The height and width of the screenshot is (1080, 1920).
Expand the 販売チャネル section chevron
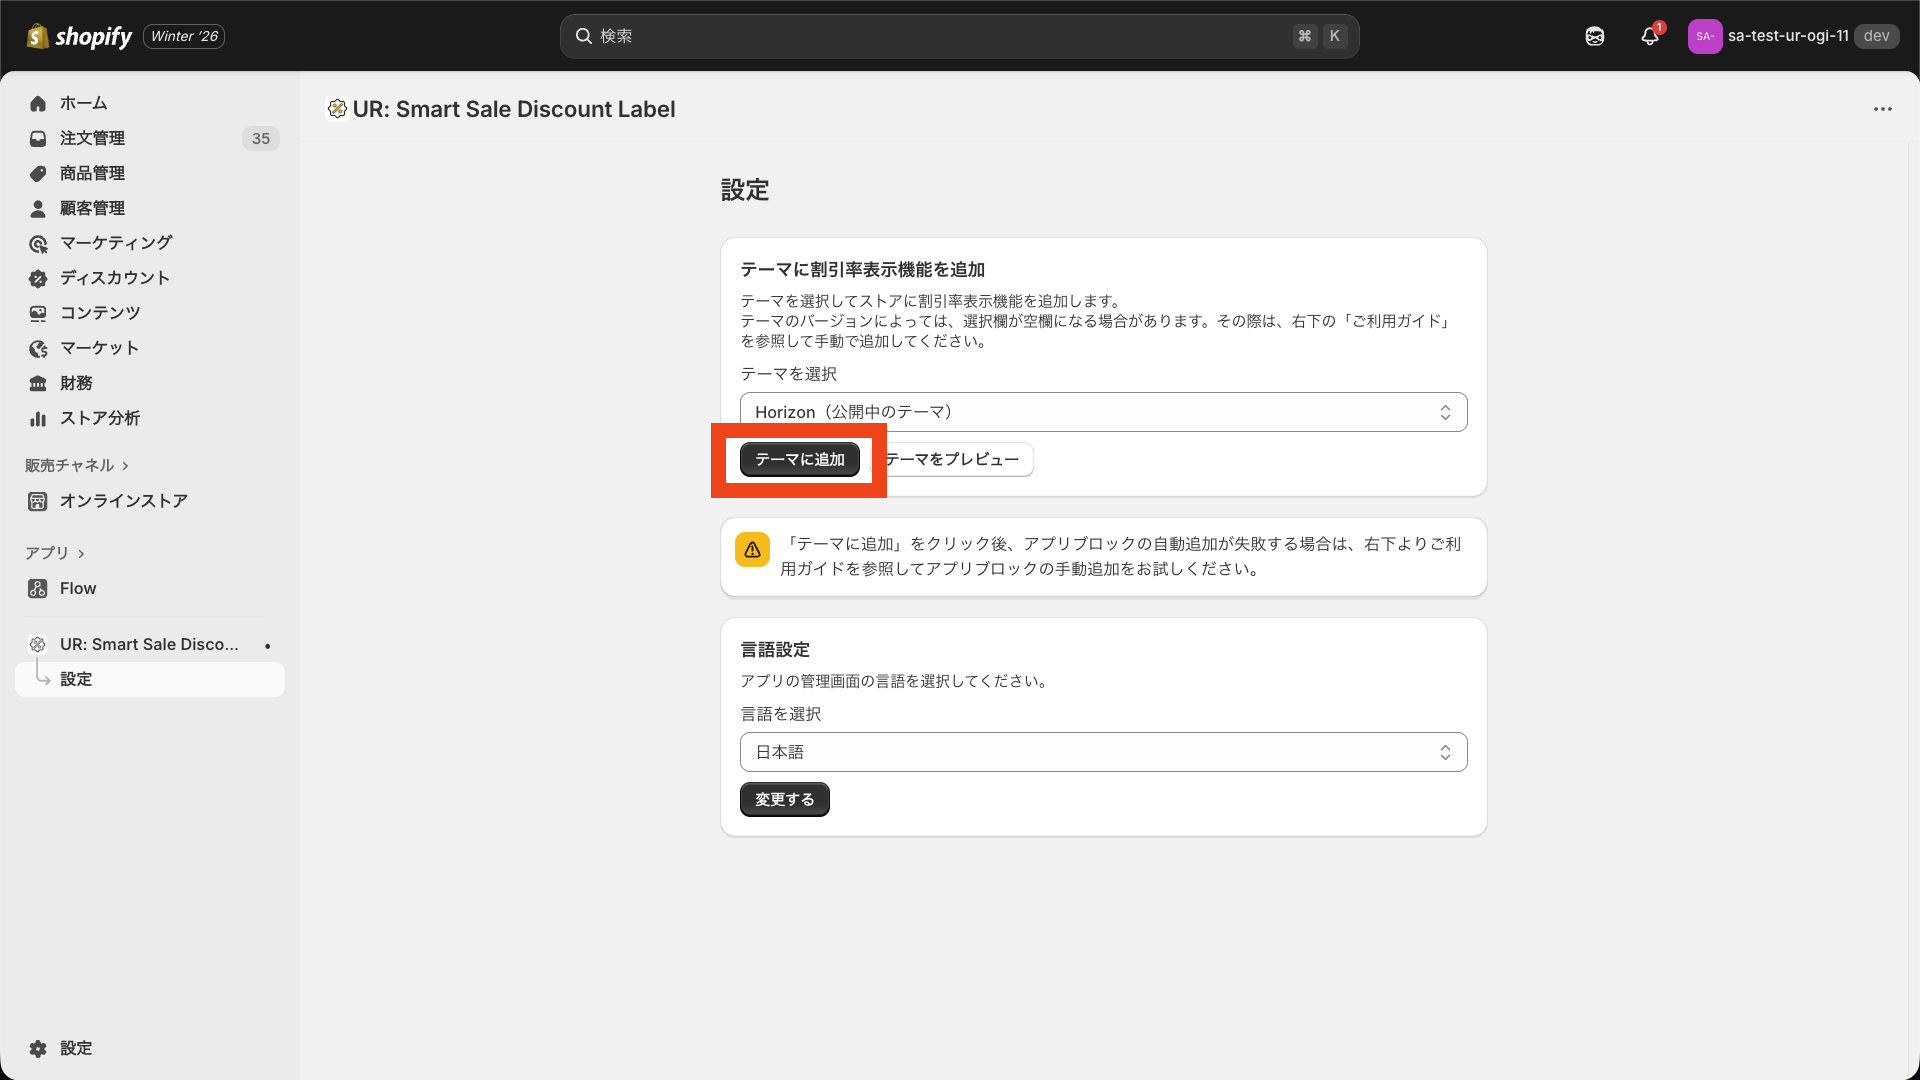point(126,465)
